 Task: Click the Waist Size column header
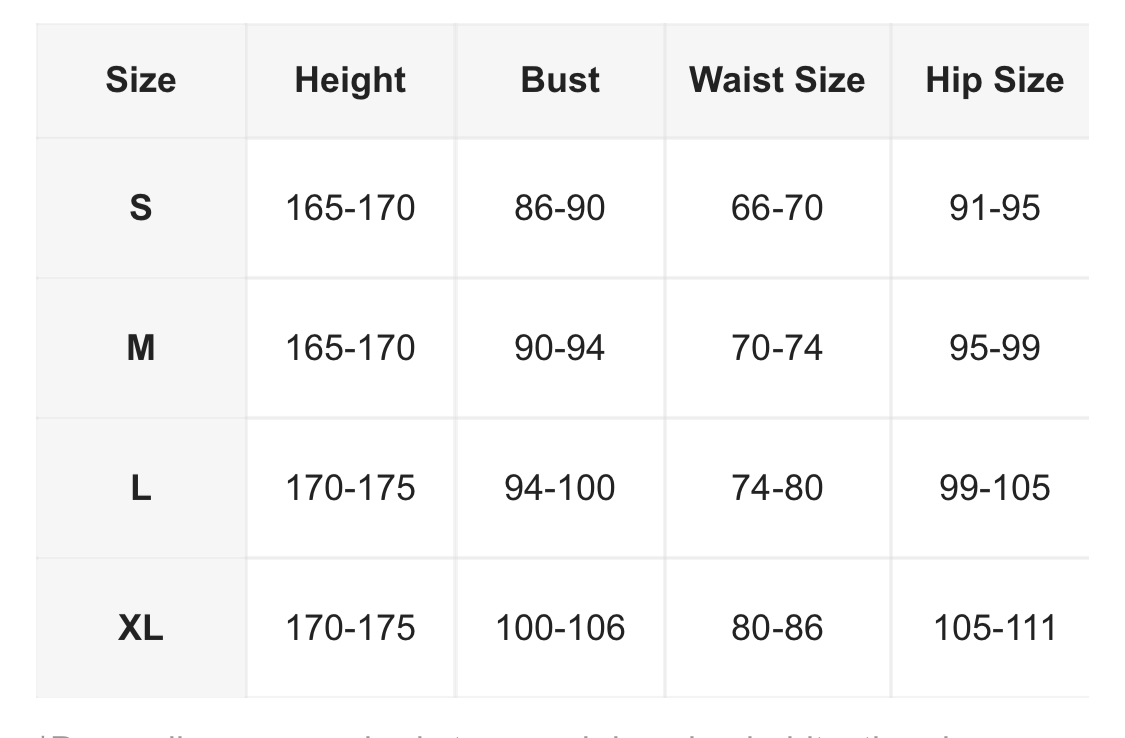point(777,80)
